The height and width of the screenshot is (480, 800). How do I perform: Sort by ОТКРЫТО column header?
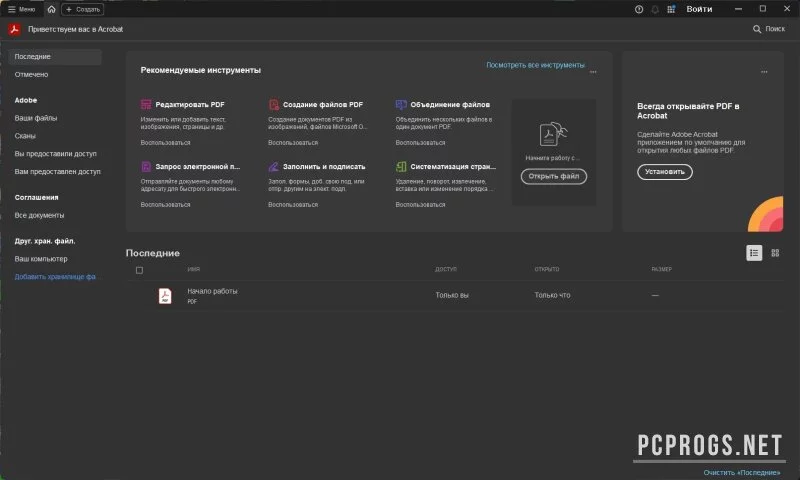(547, 269)
